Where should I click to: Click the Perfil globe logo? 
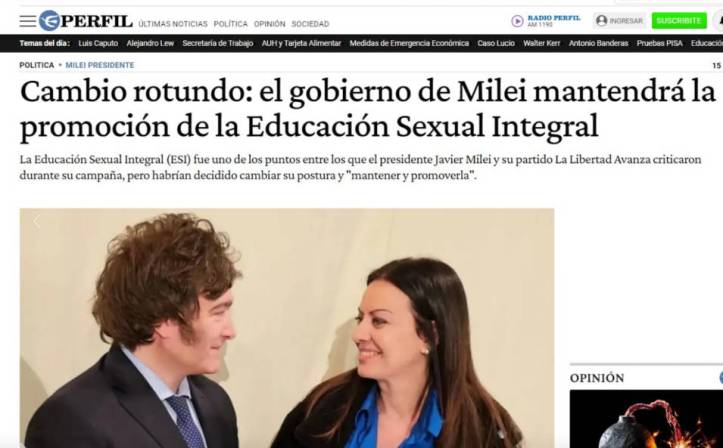49,21
